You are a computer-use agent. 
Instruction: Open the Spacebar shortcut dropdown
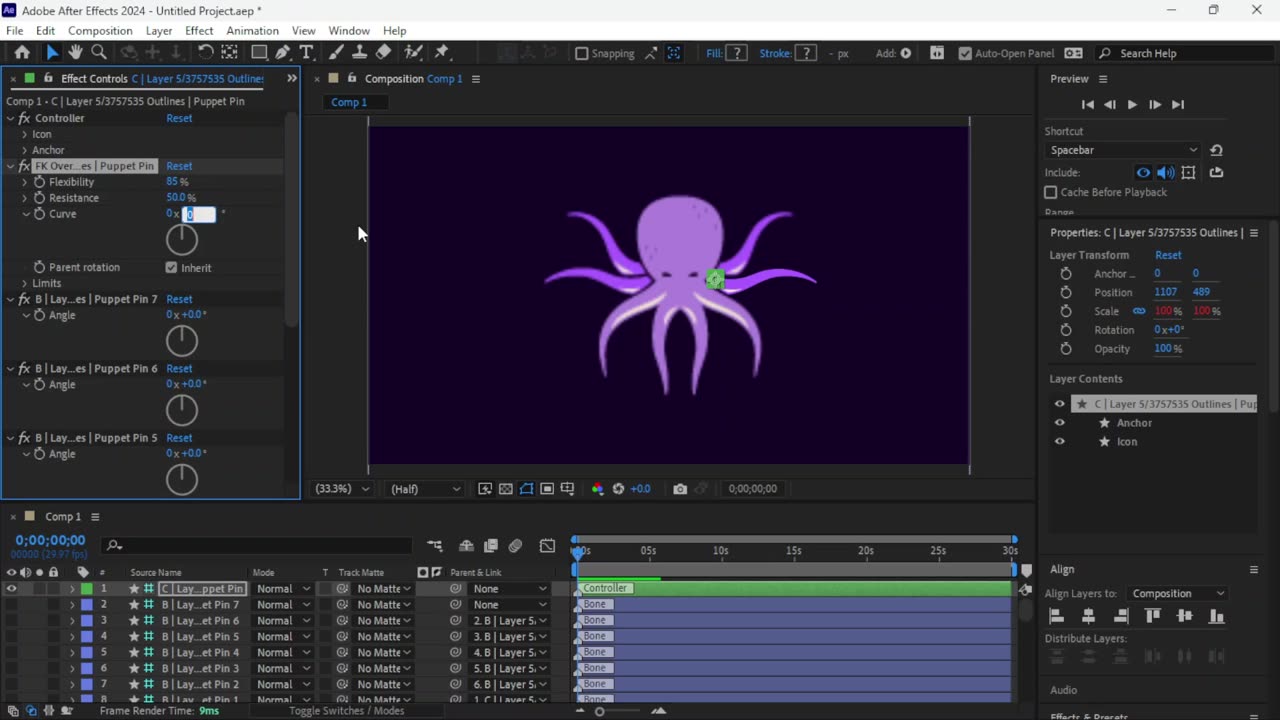coord(1122,150)
